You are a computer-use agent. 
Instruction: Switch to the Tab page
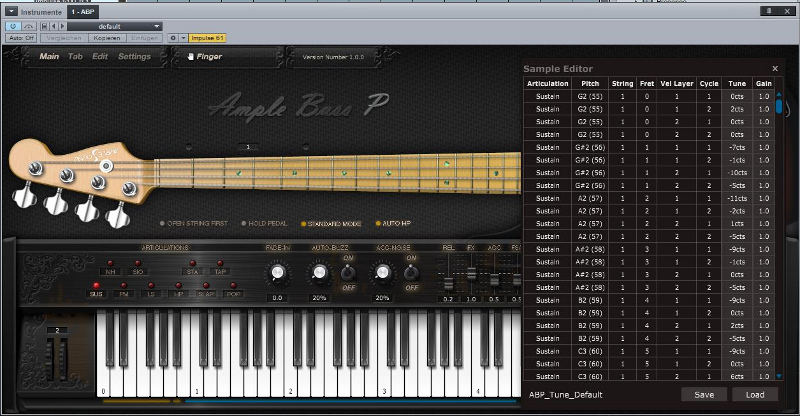coord(76,57)
